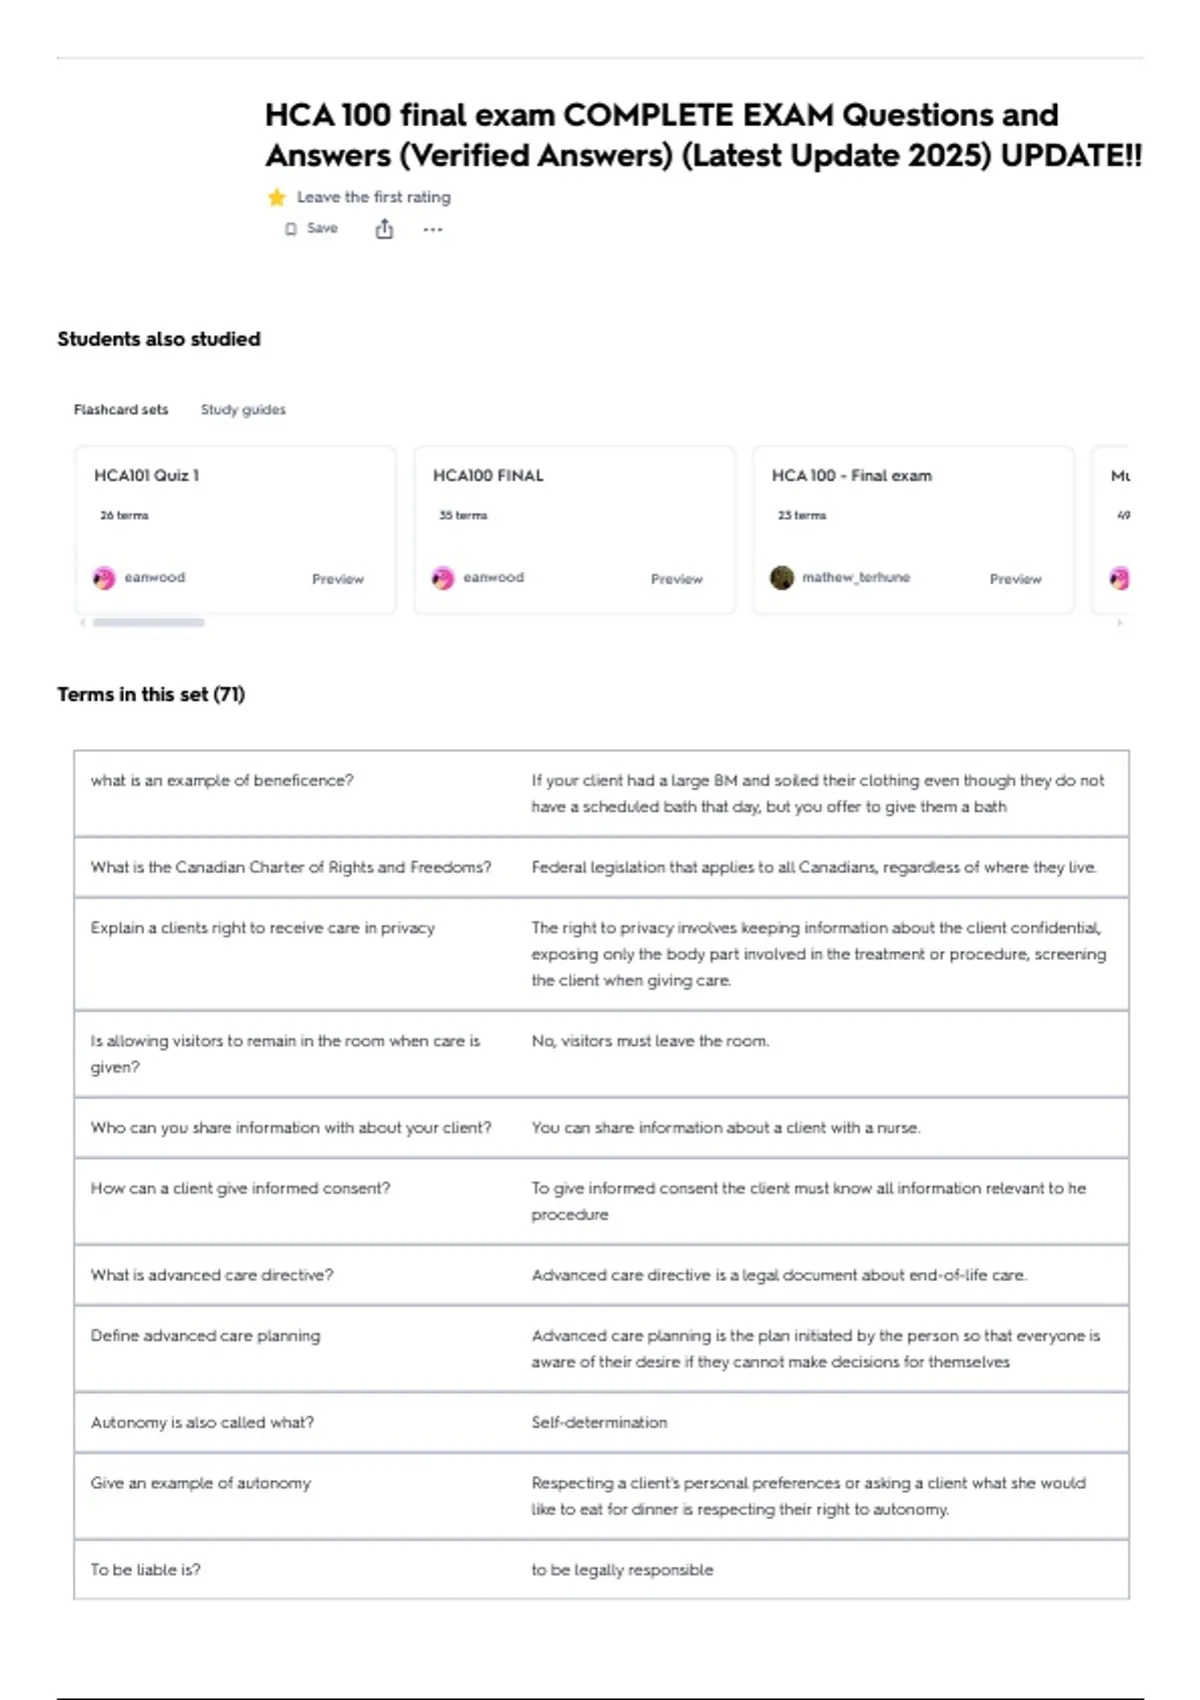This screenshot has width=1200, height=1700.
Task: Click eanwood avatar on HCA101 Quiz 1 card
Action: 104,578
